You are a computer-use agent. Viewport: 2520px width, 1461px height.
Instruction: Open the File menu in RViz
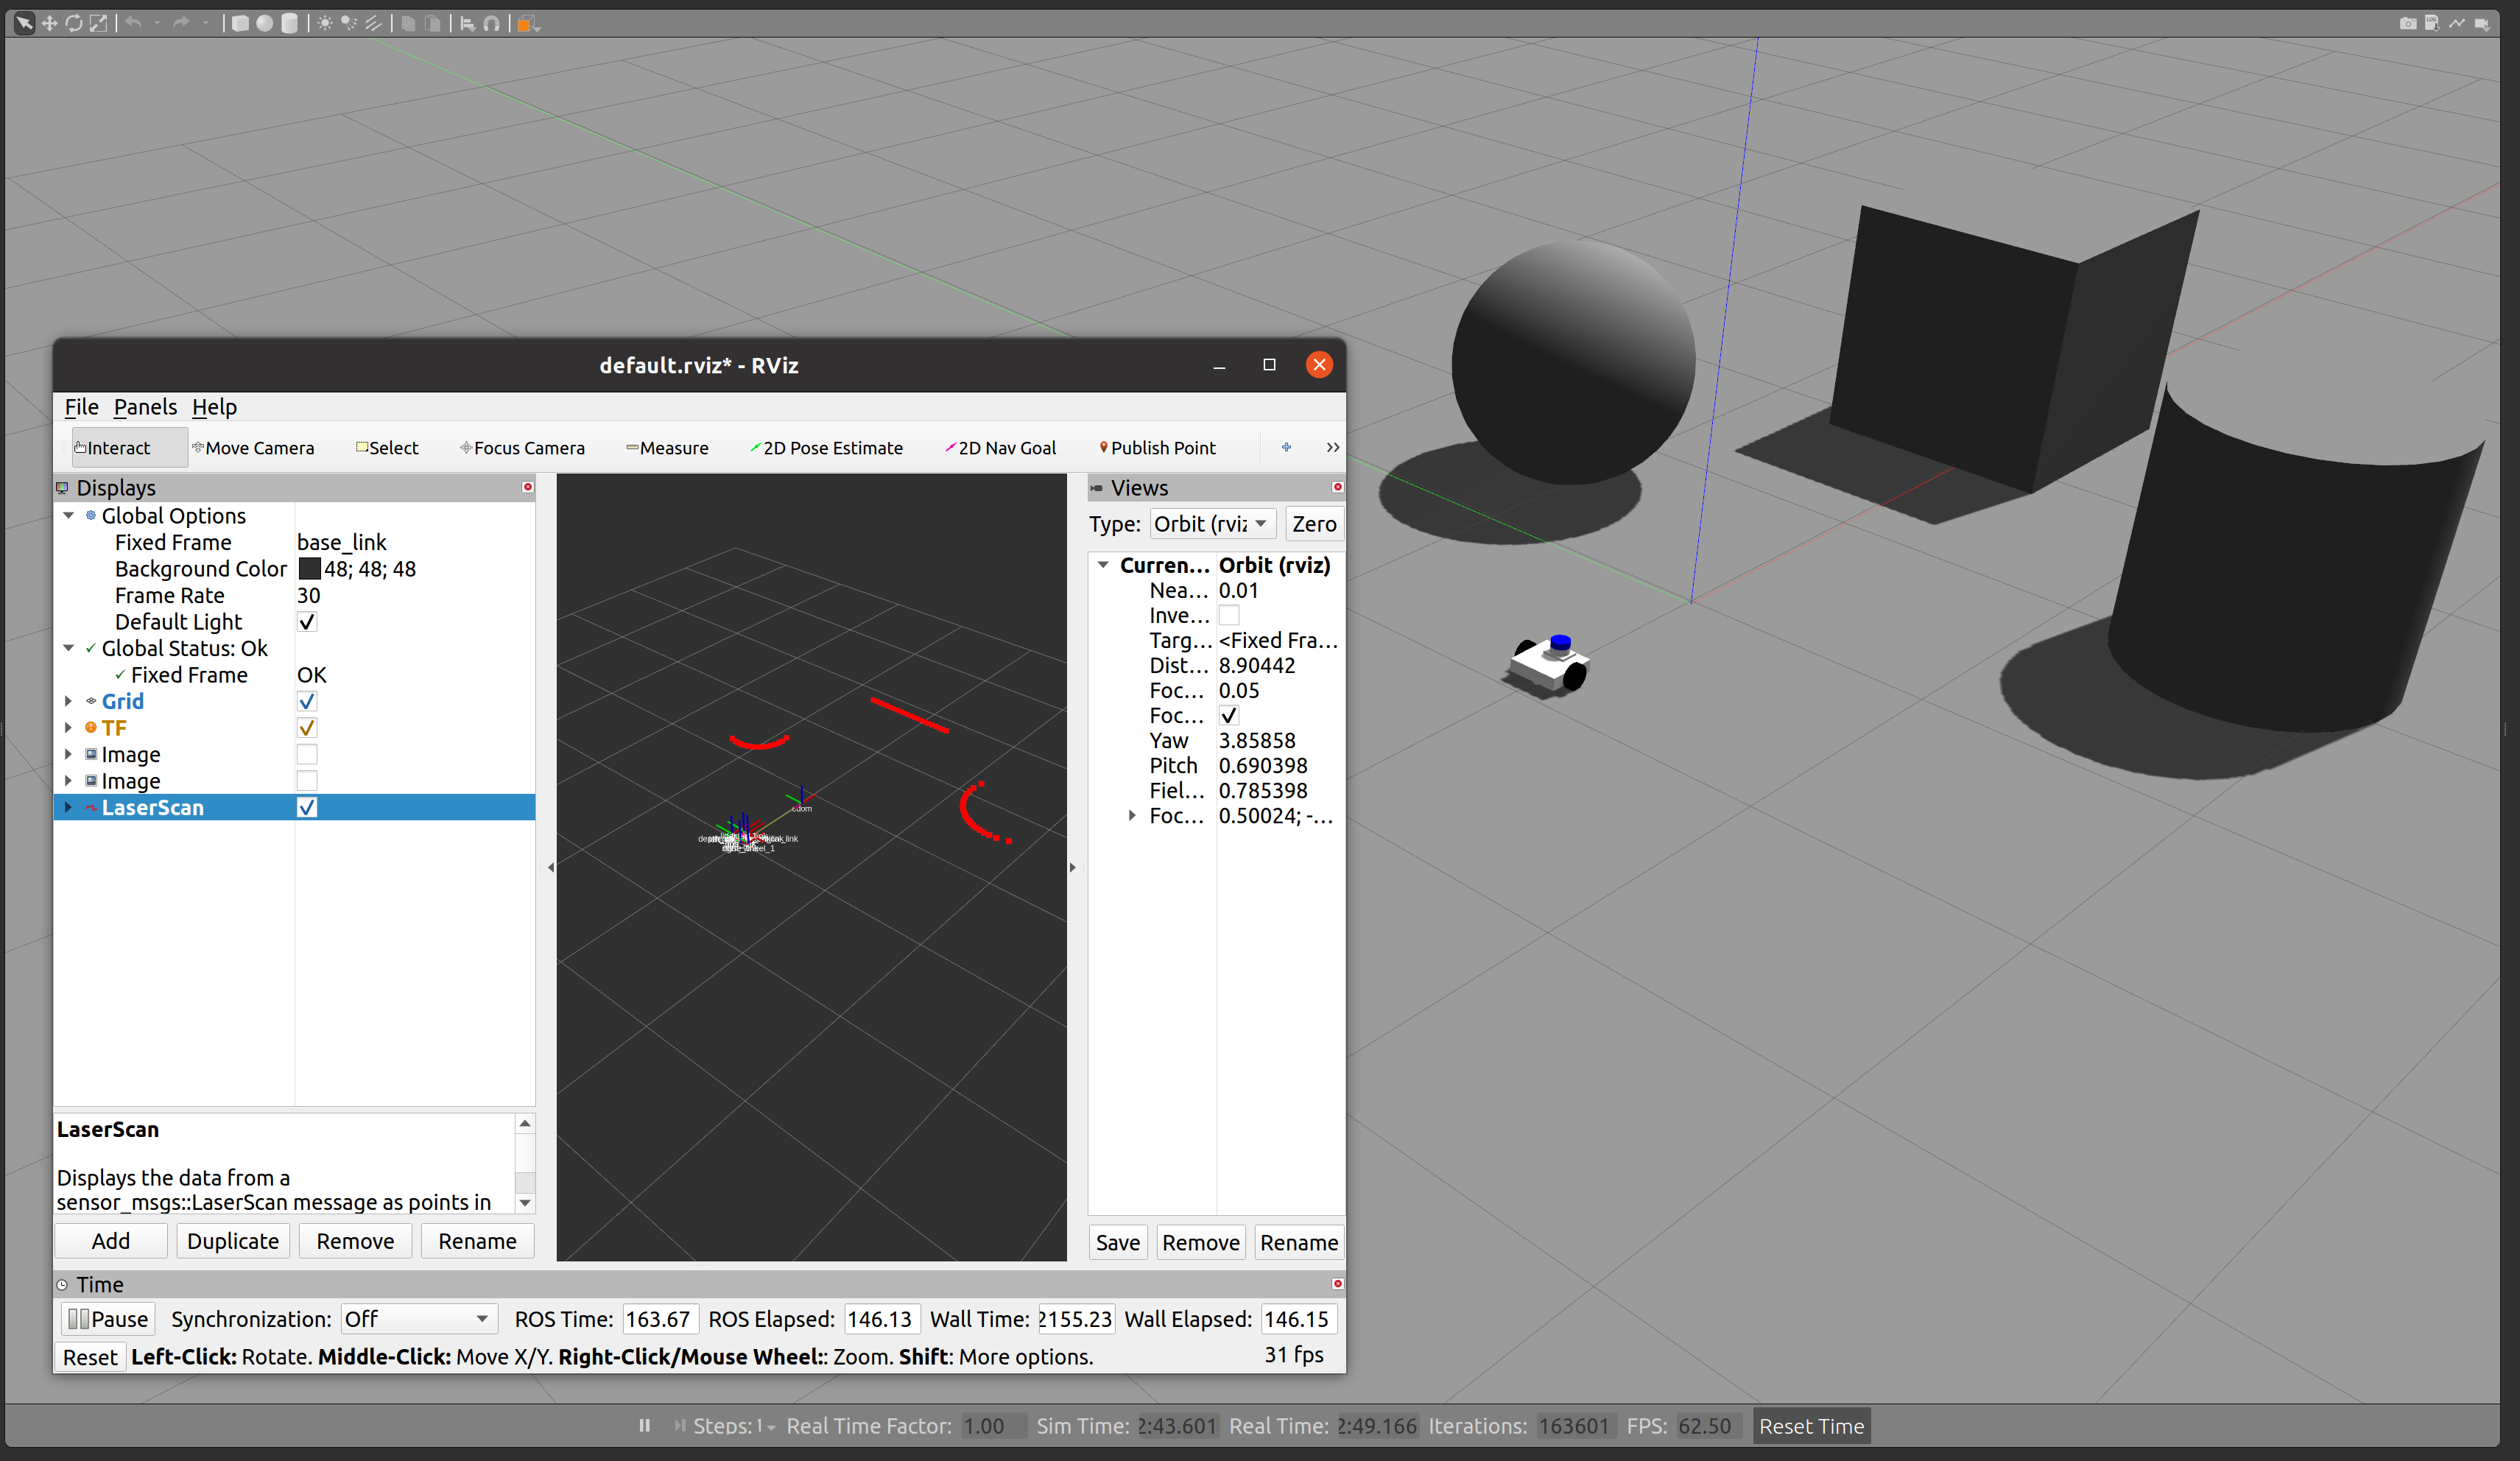(x=81, y=406)
